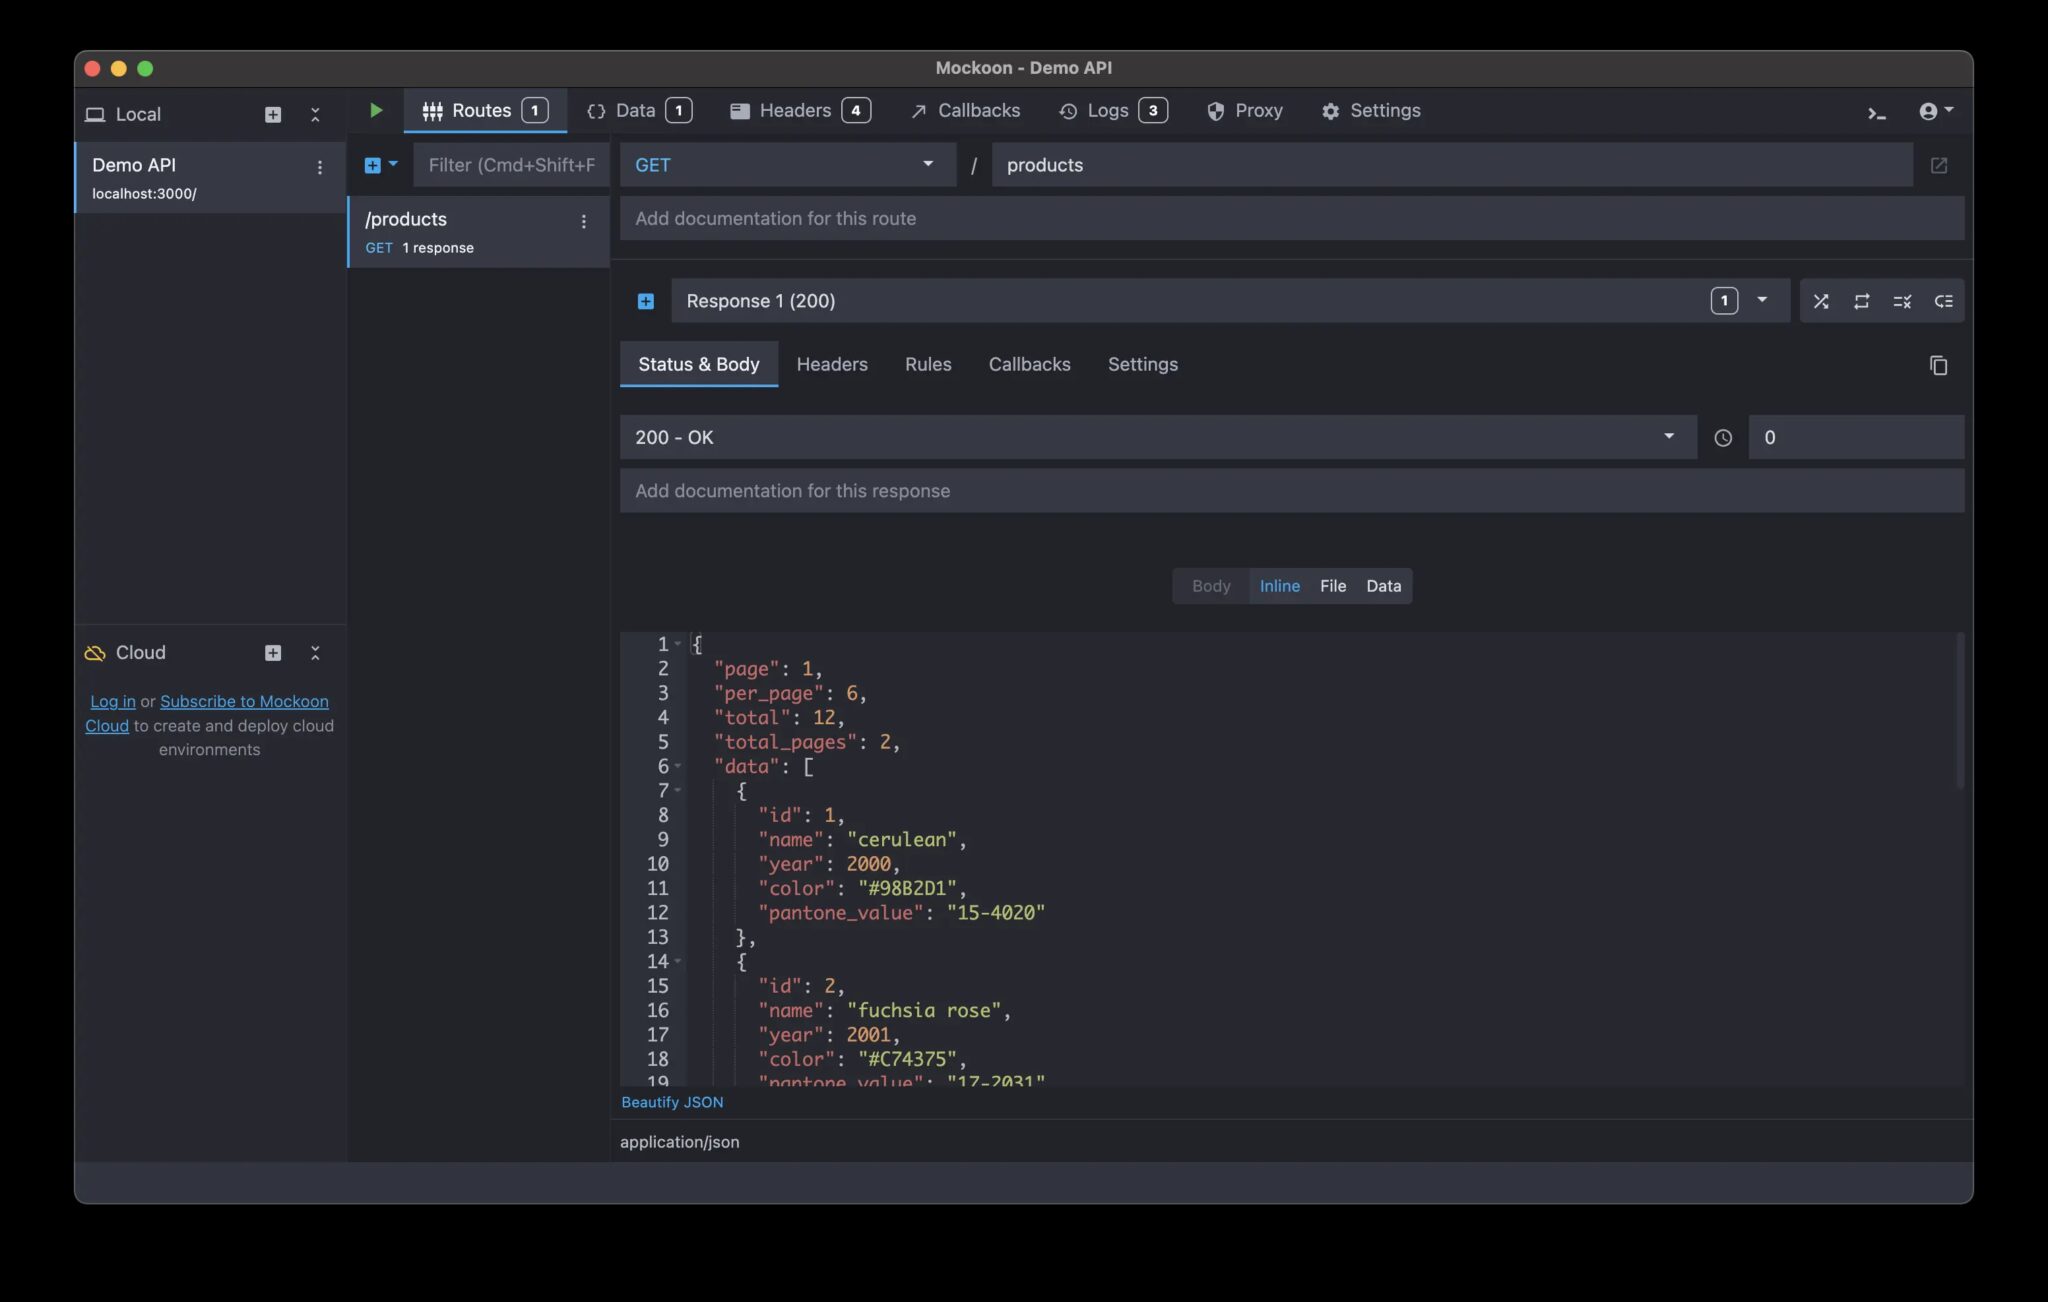Copy the response body to clipboard

[1939, 365]
